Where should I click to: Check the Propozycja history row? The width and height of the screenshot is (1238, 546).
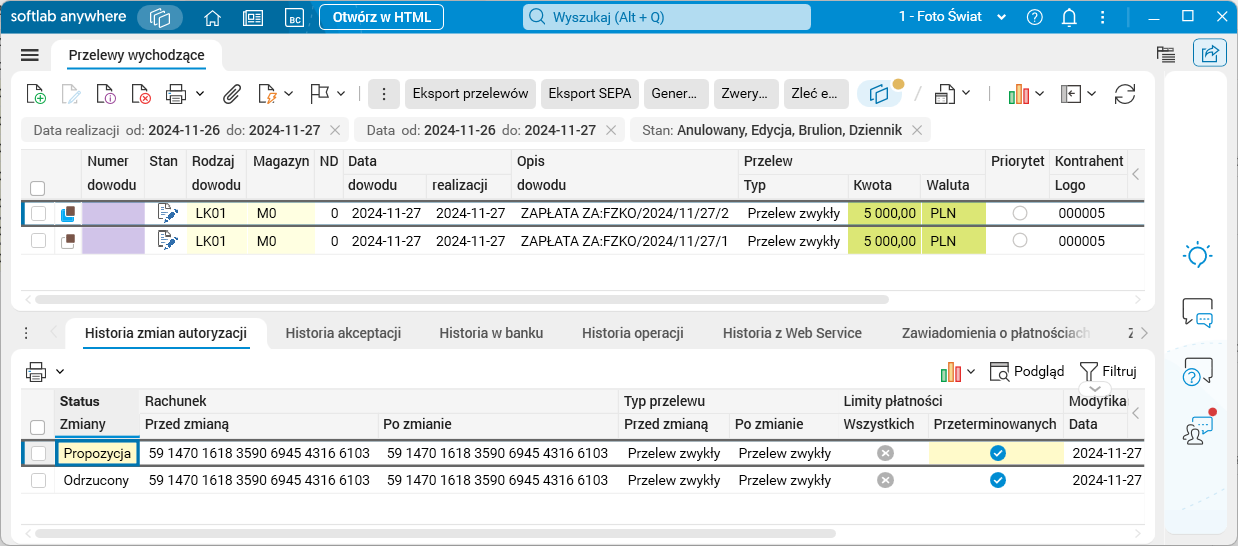(37, 453)
